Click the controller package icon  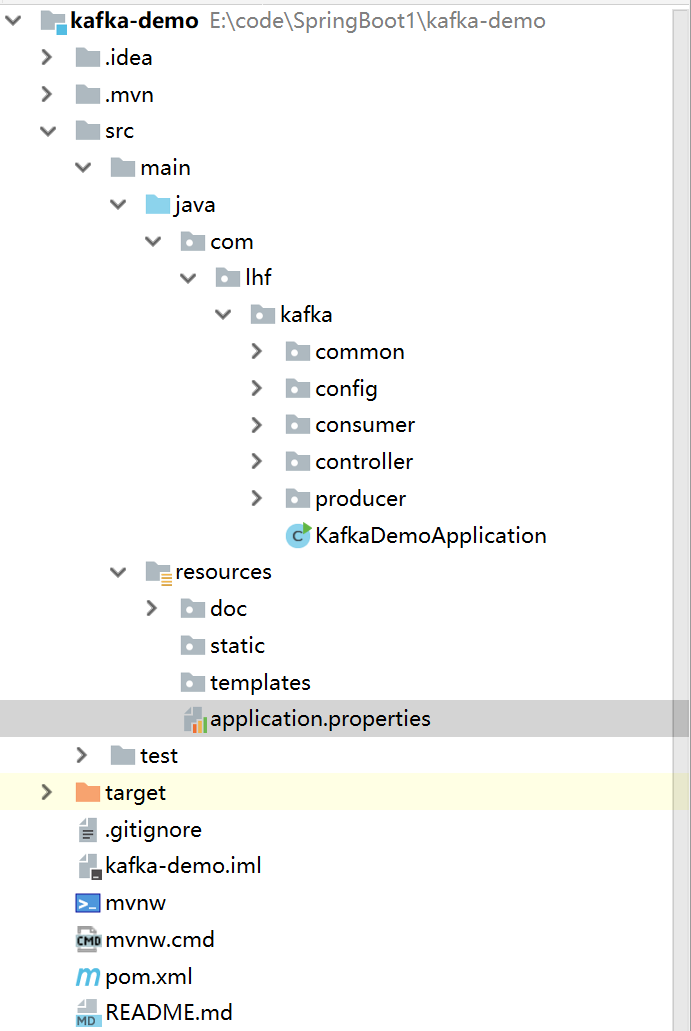[x=298, y=462]
